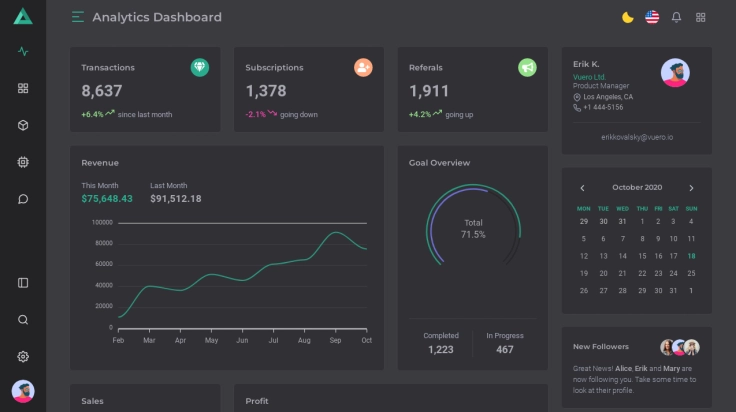Click the New Followers avatar group

tap(680, 347)
